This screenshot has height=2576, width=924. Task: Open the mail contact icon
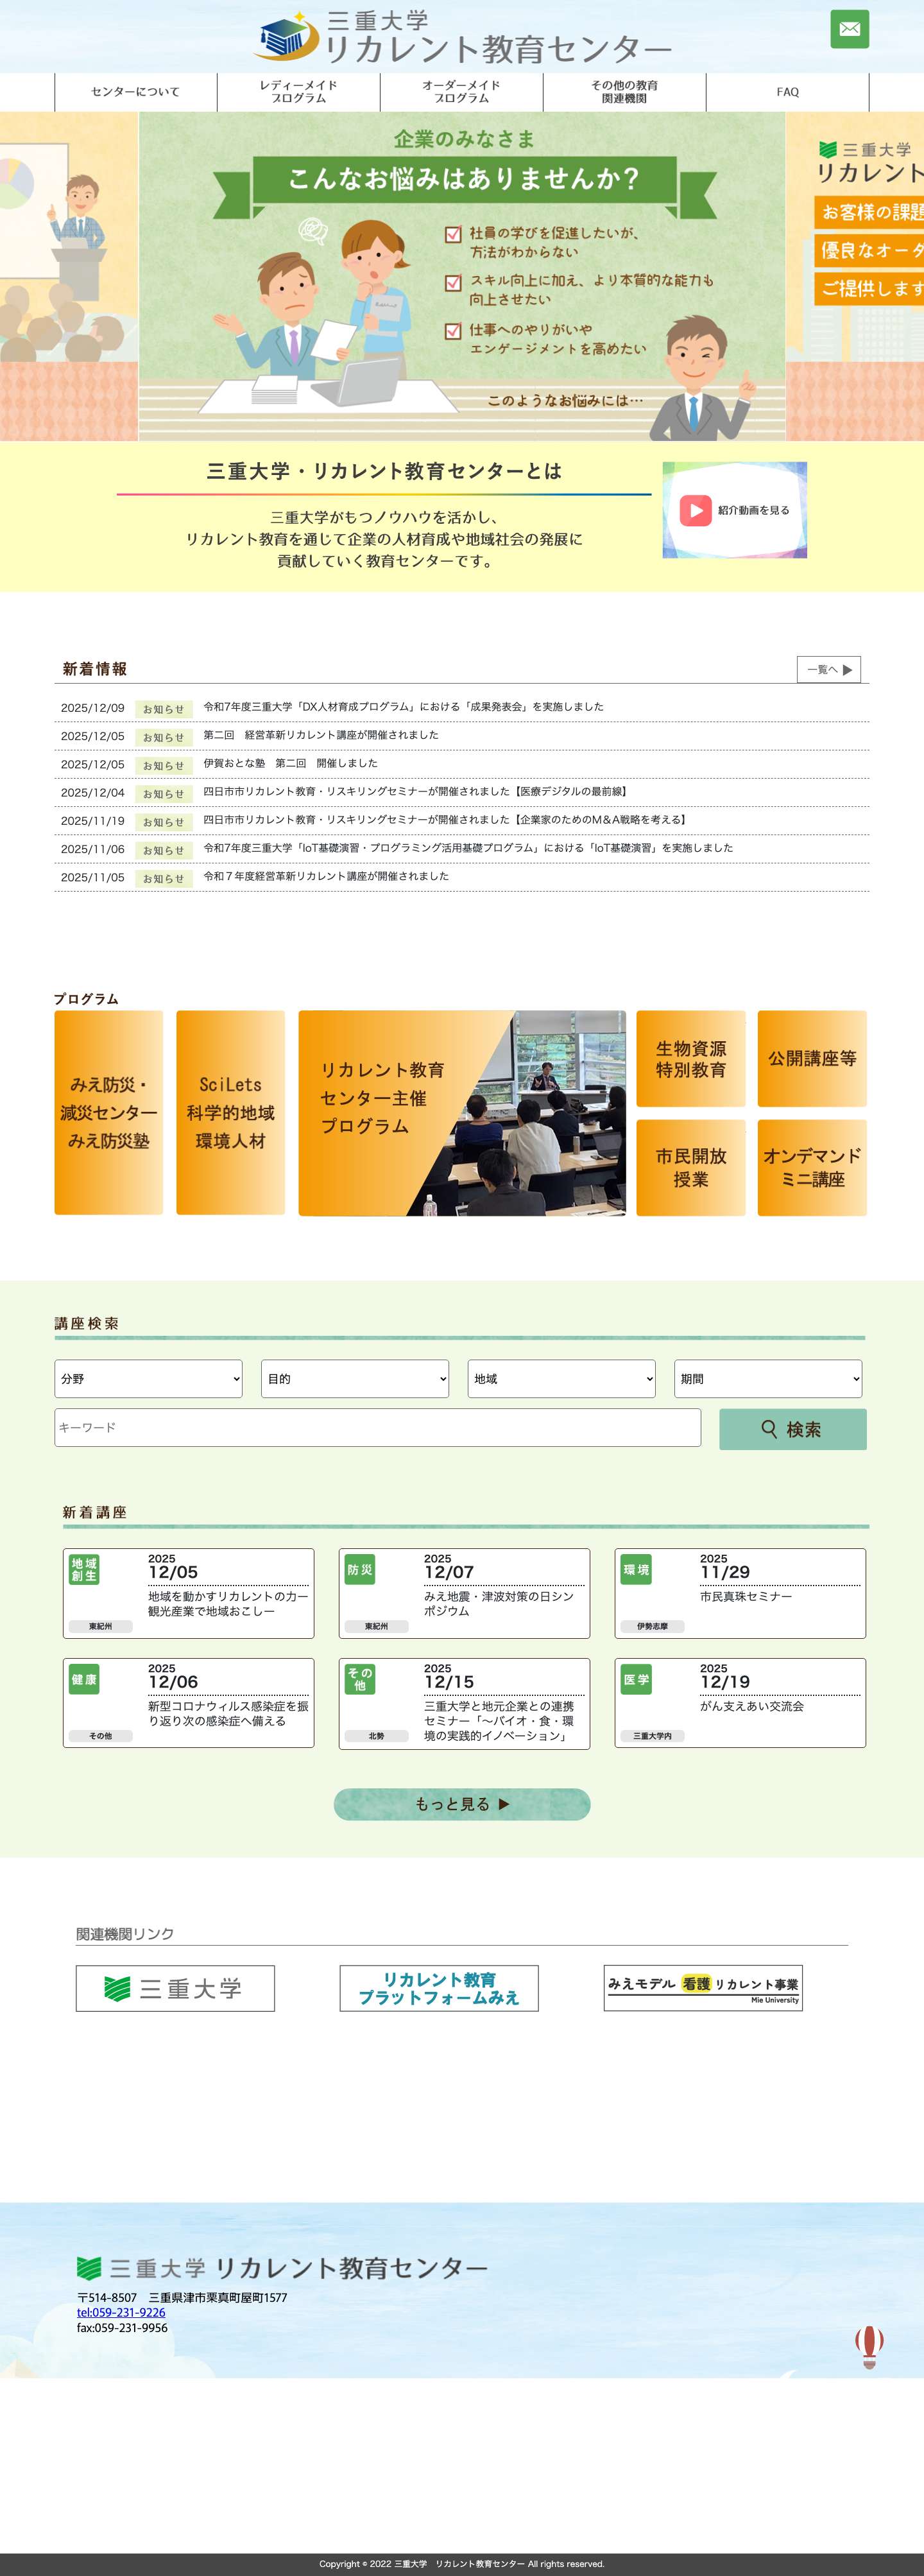(x=849, y=29)
